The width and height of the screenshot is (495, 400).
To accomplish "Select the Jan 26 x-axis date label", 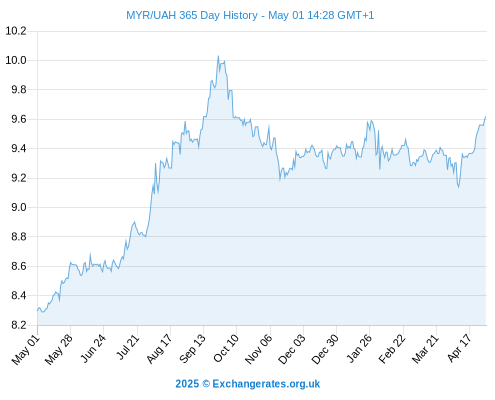I will coord(359,348).
